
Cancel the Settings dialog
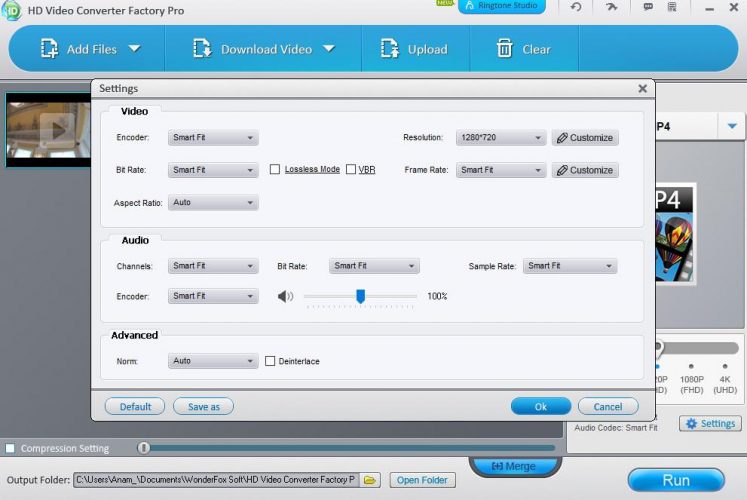coord(608,407)
